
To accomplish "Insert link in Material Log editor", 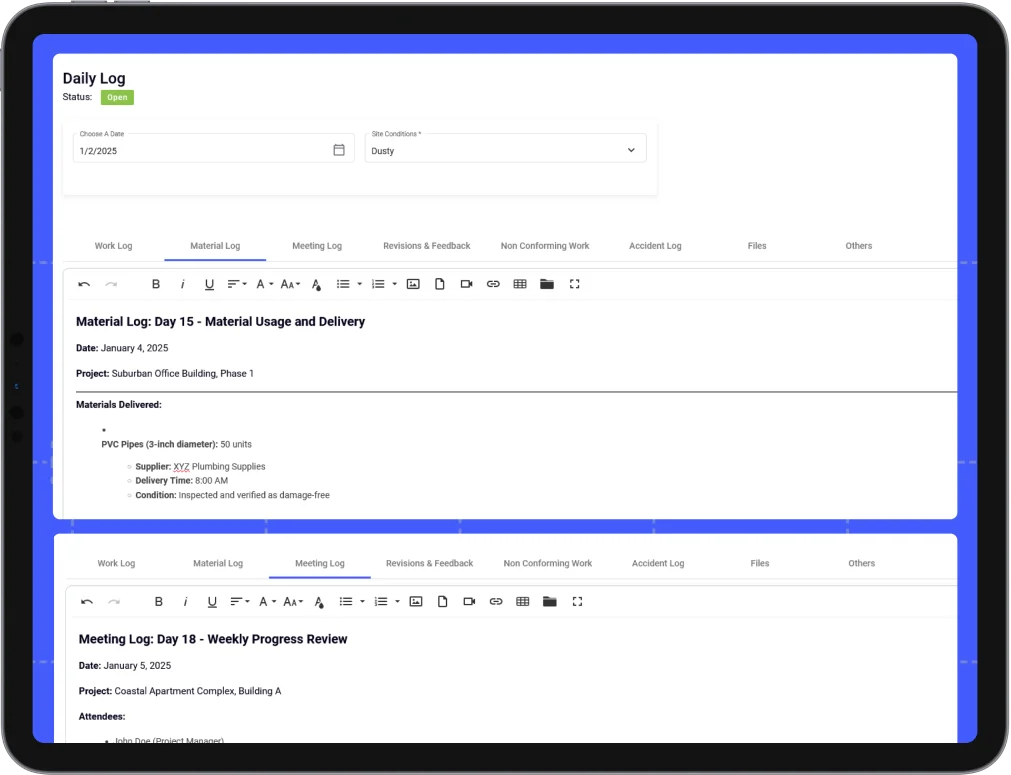I will pyautogui.click(x=493, y=284).
